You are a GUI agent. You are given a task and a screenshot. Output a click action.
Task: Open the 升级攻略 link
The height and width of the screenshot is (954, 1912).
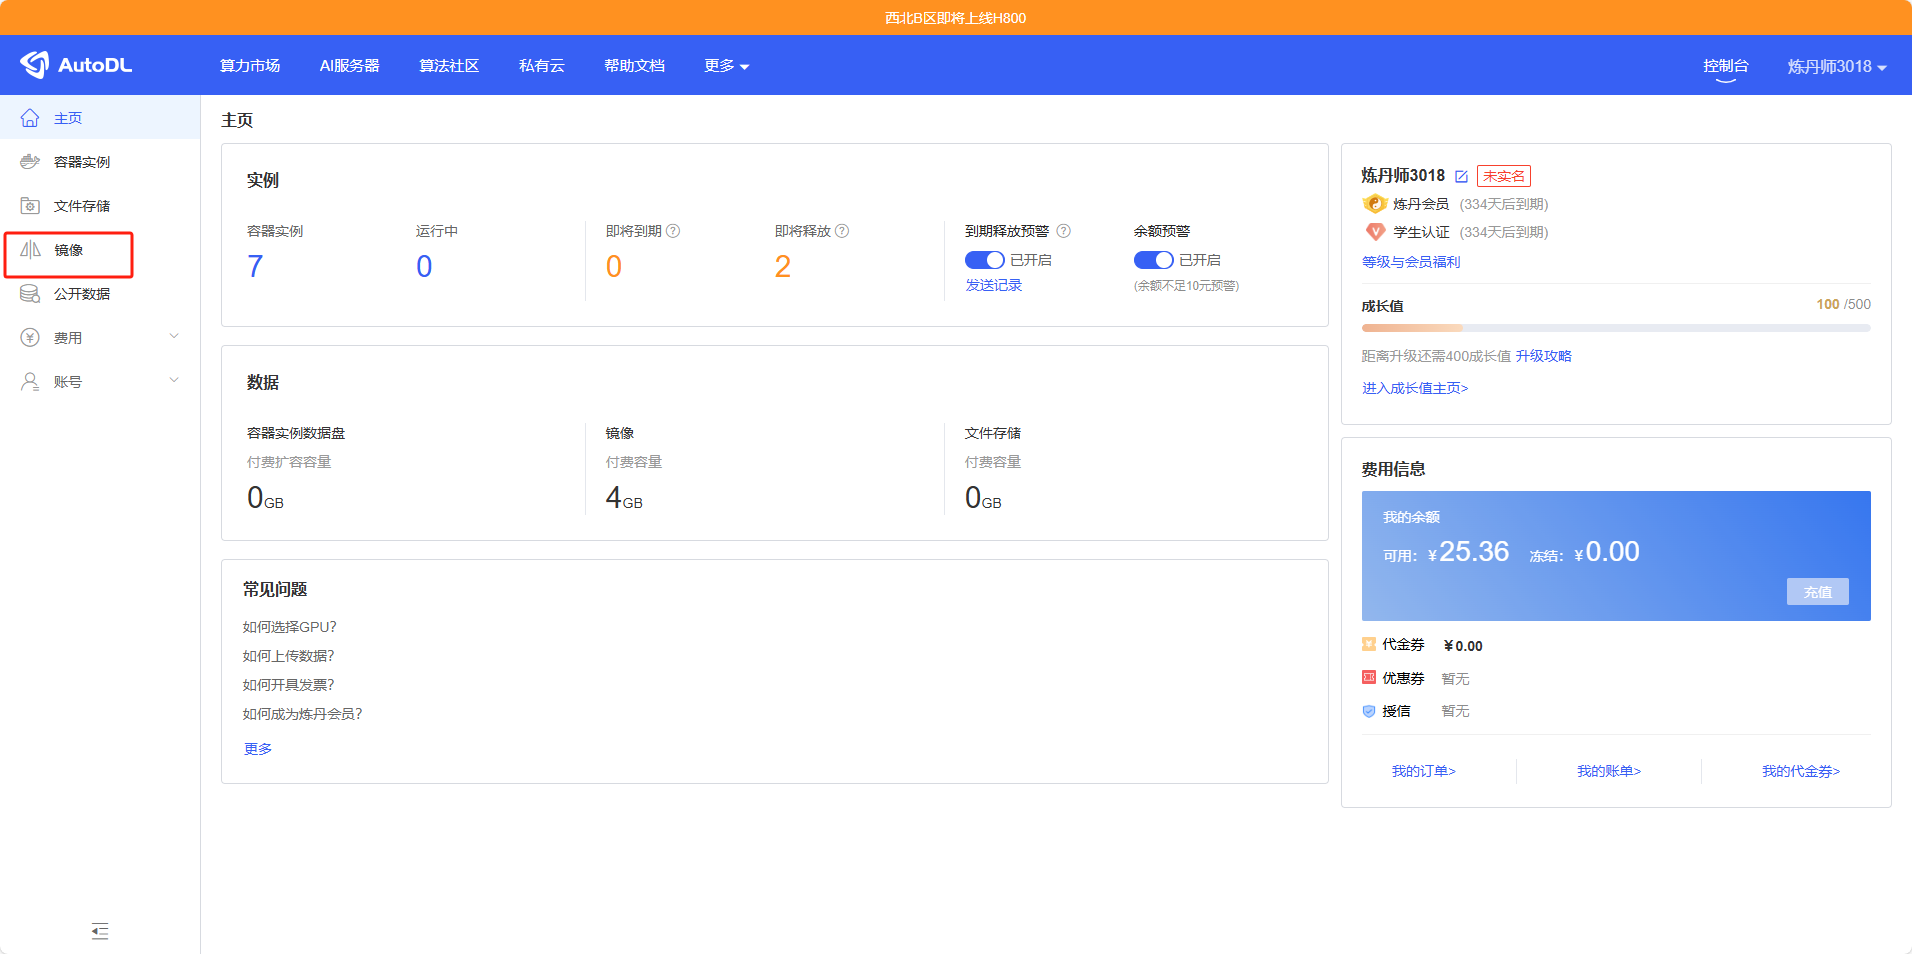coord(1543,356)
